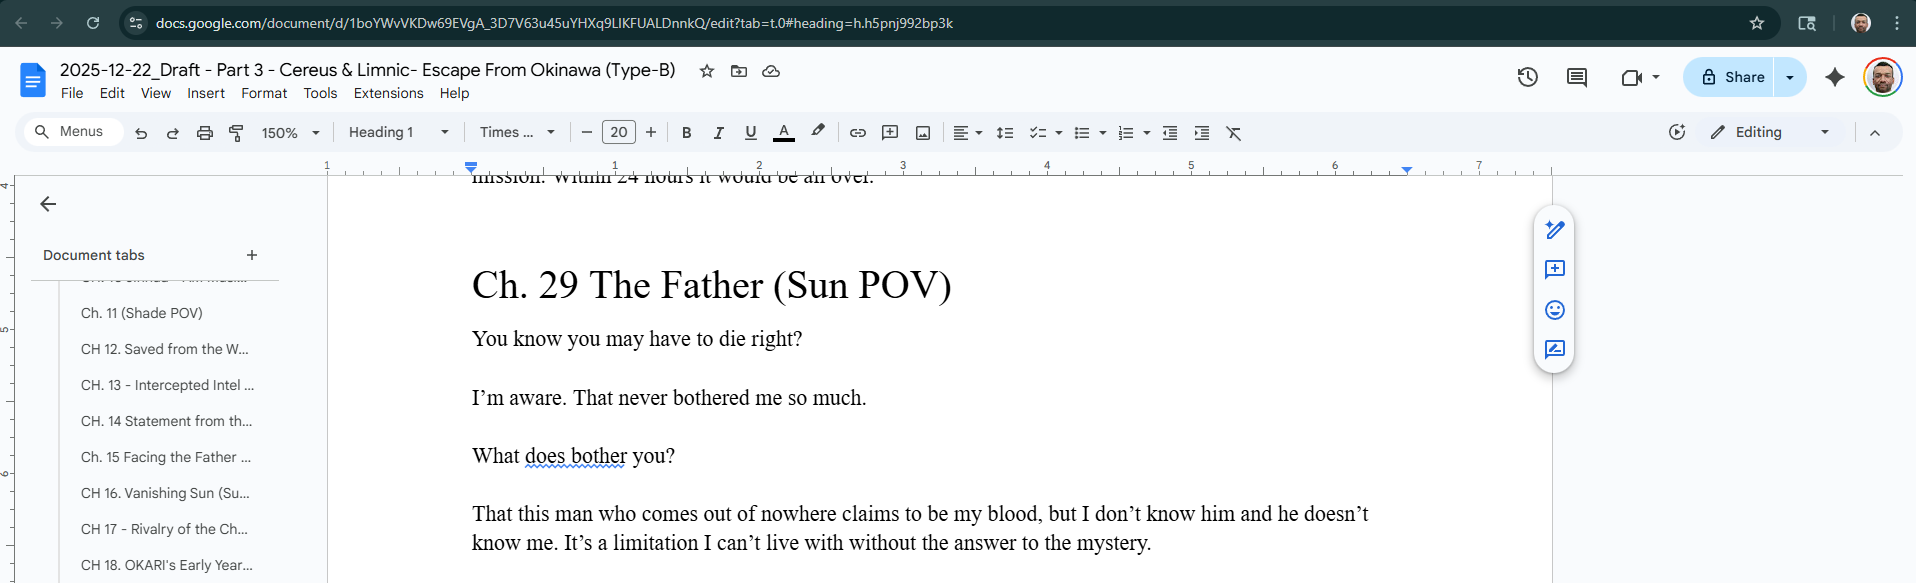The height and width of the screenshot is (583, 1916).
Task: Open the Insert menu
Action: click(x=206, y=93)
